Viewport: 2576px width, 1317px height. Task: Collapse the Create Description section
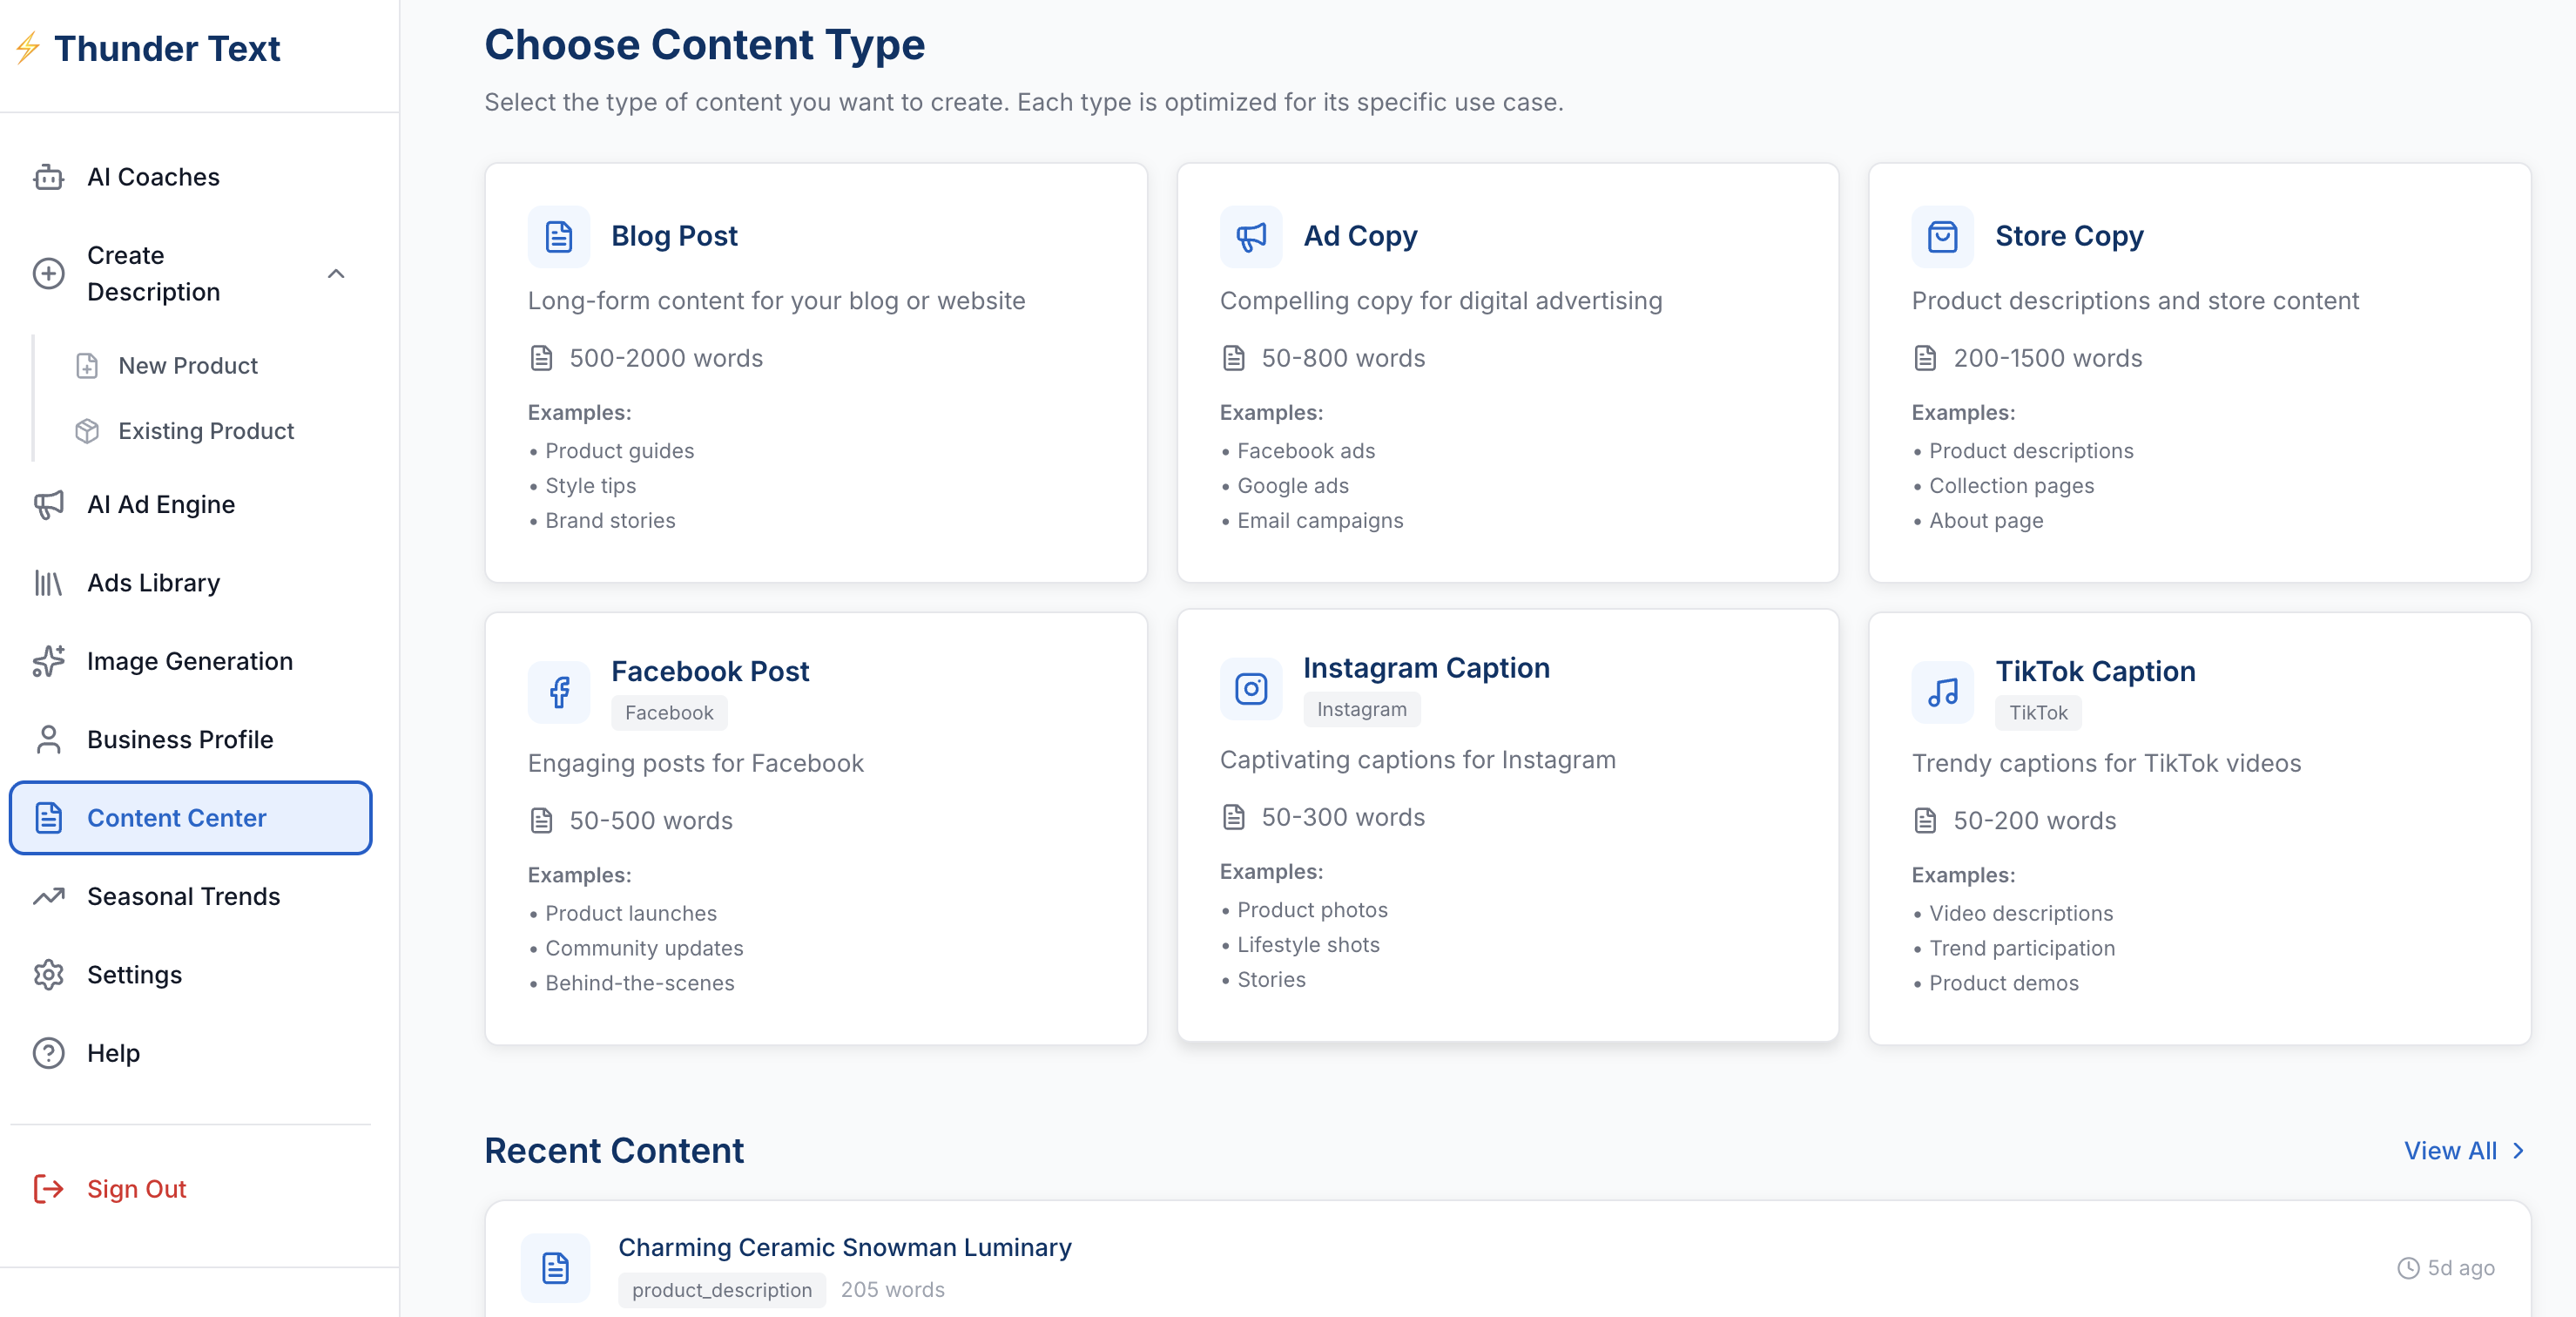337,273
